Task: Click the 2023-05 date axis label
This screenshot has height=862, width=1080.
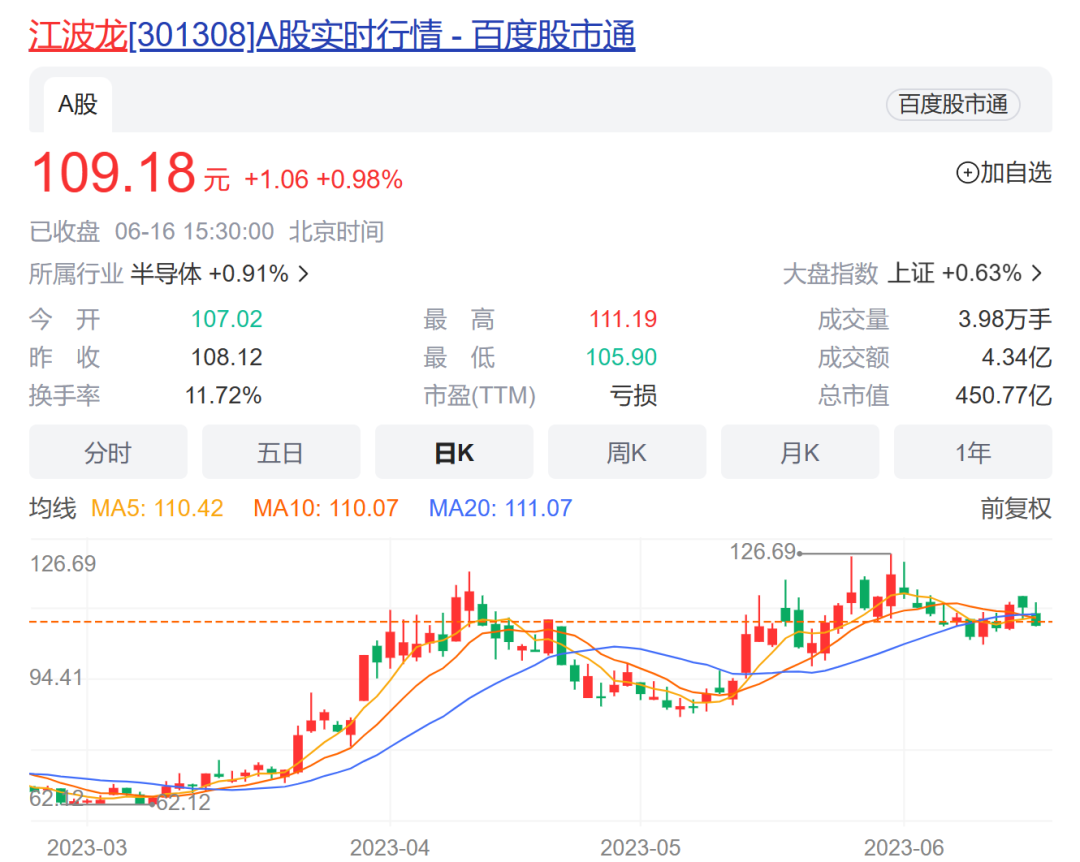Action: (641, 847)
